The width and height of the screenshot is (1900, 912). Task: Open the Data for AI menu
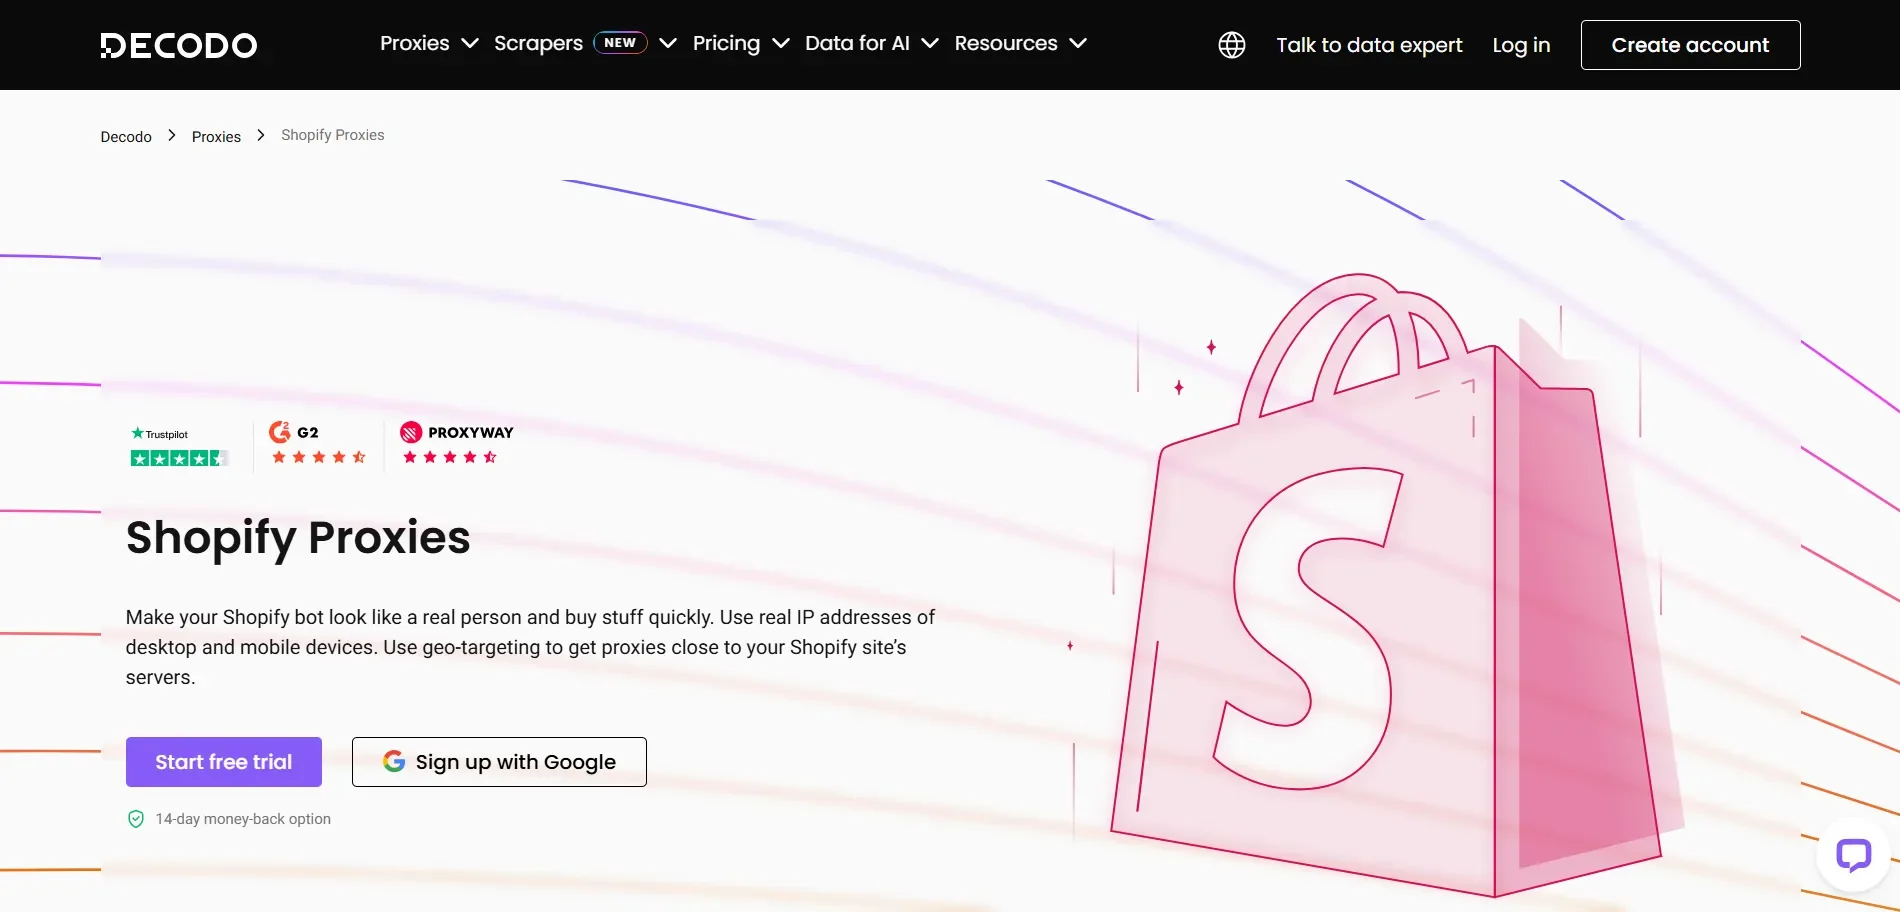[x=857, y=43]
